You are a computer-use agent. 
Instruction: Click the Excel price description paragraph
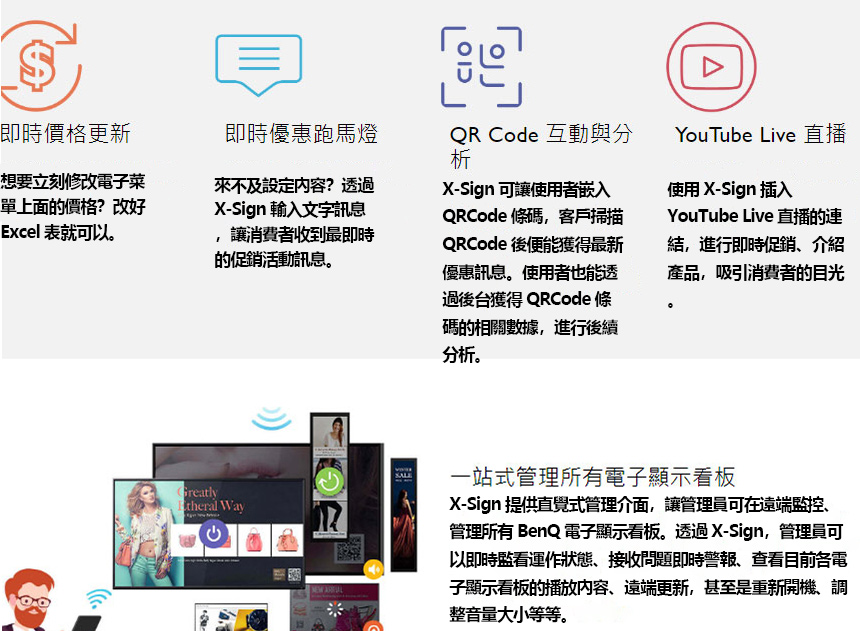tap(73, 207)
